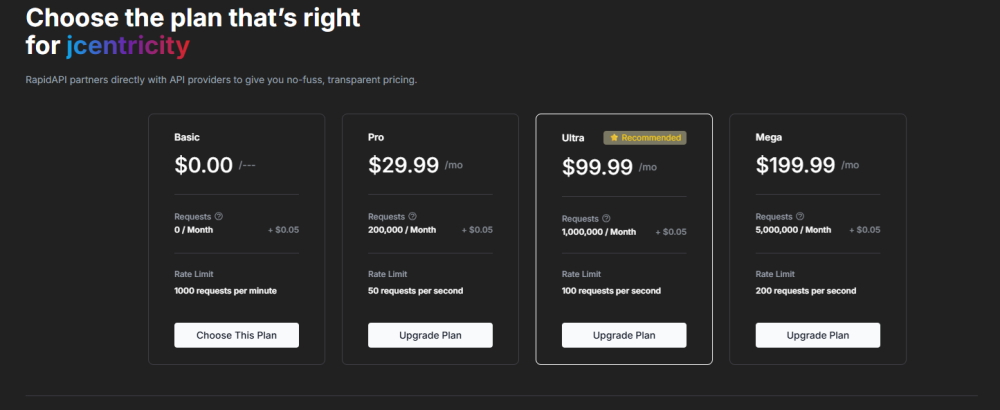Click the 100 requests per second text
1000x410 pixels.
(611, 291)
